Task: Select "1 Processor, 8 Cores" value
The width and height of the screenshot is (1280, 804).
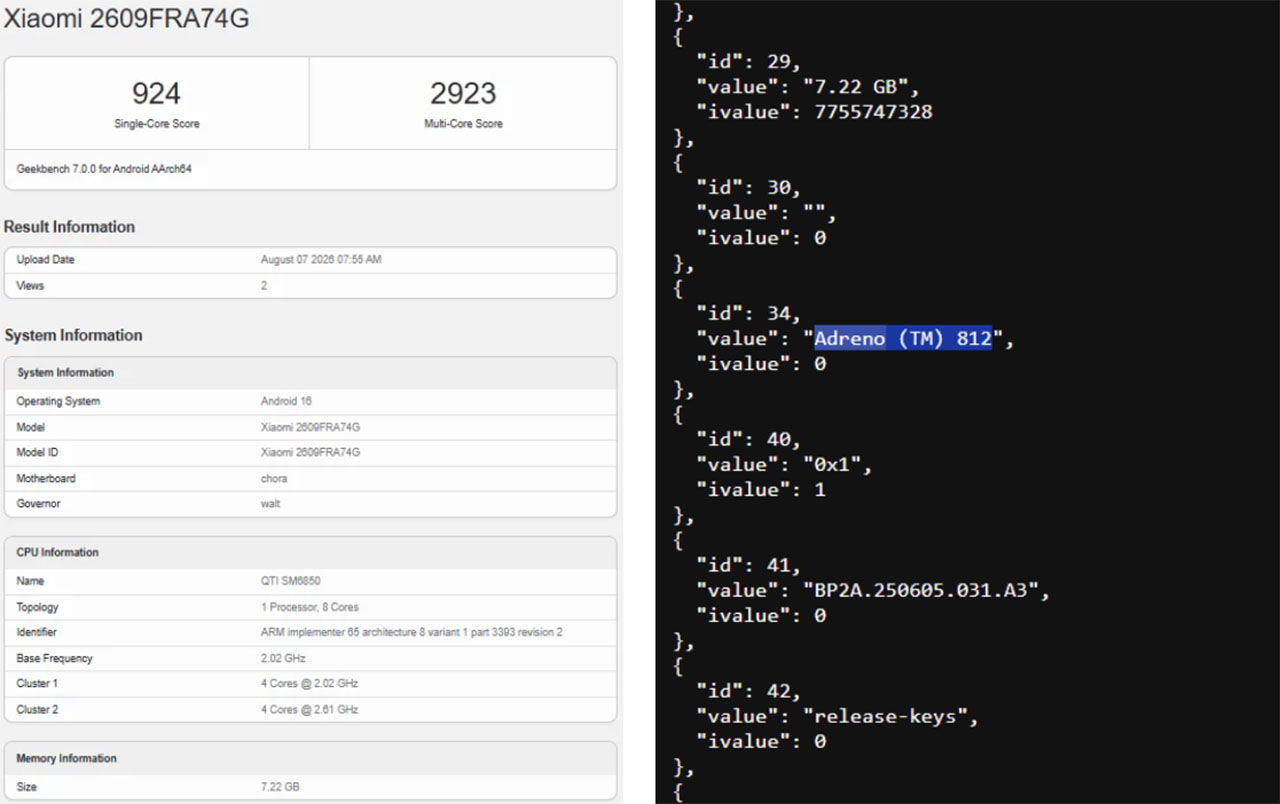Action: (310, 608)
